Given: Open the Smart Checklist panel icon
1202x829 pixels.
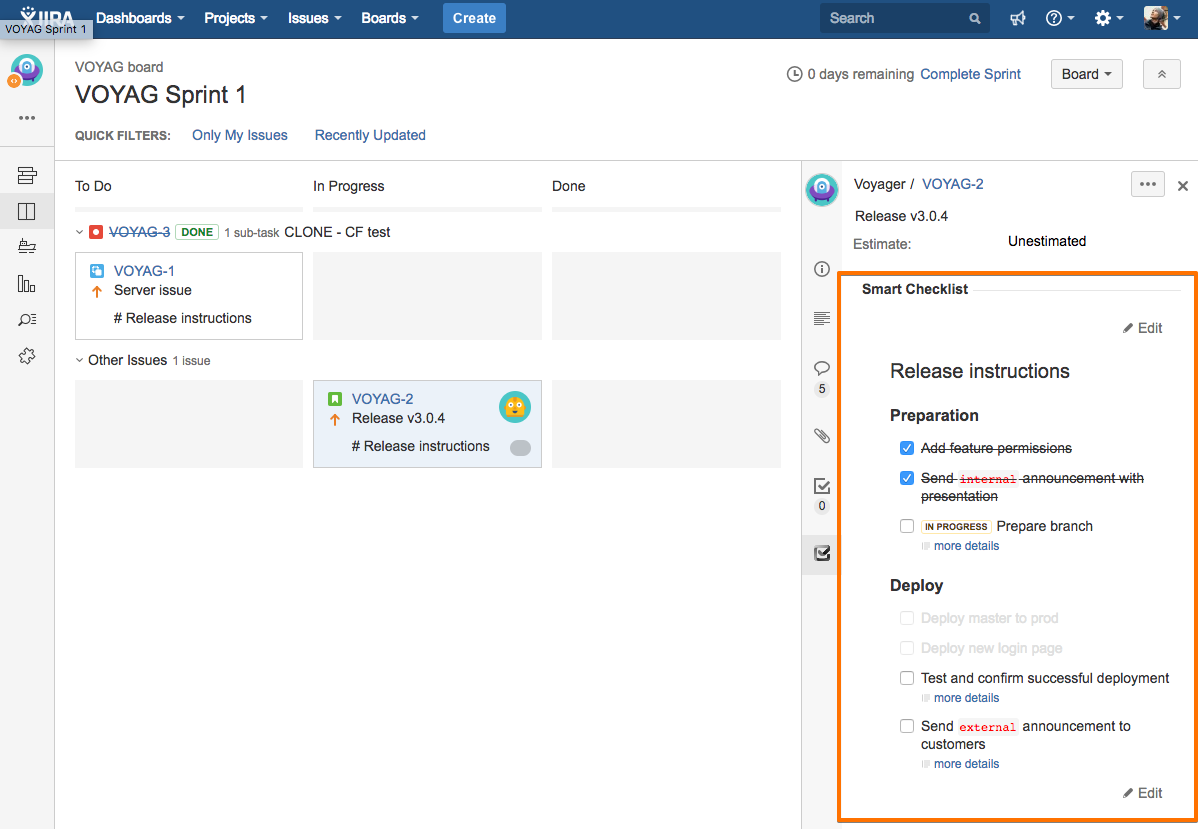Looking at the screenshot, I should point(821,553).
